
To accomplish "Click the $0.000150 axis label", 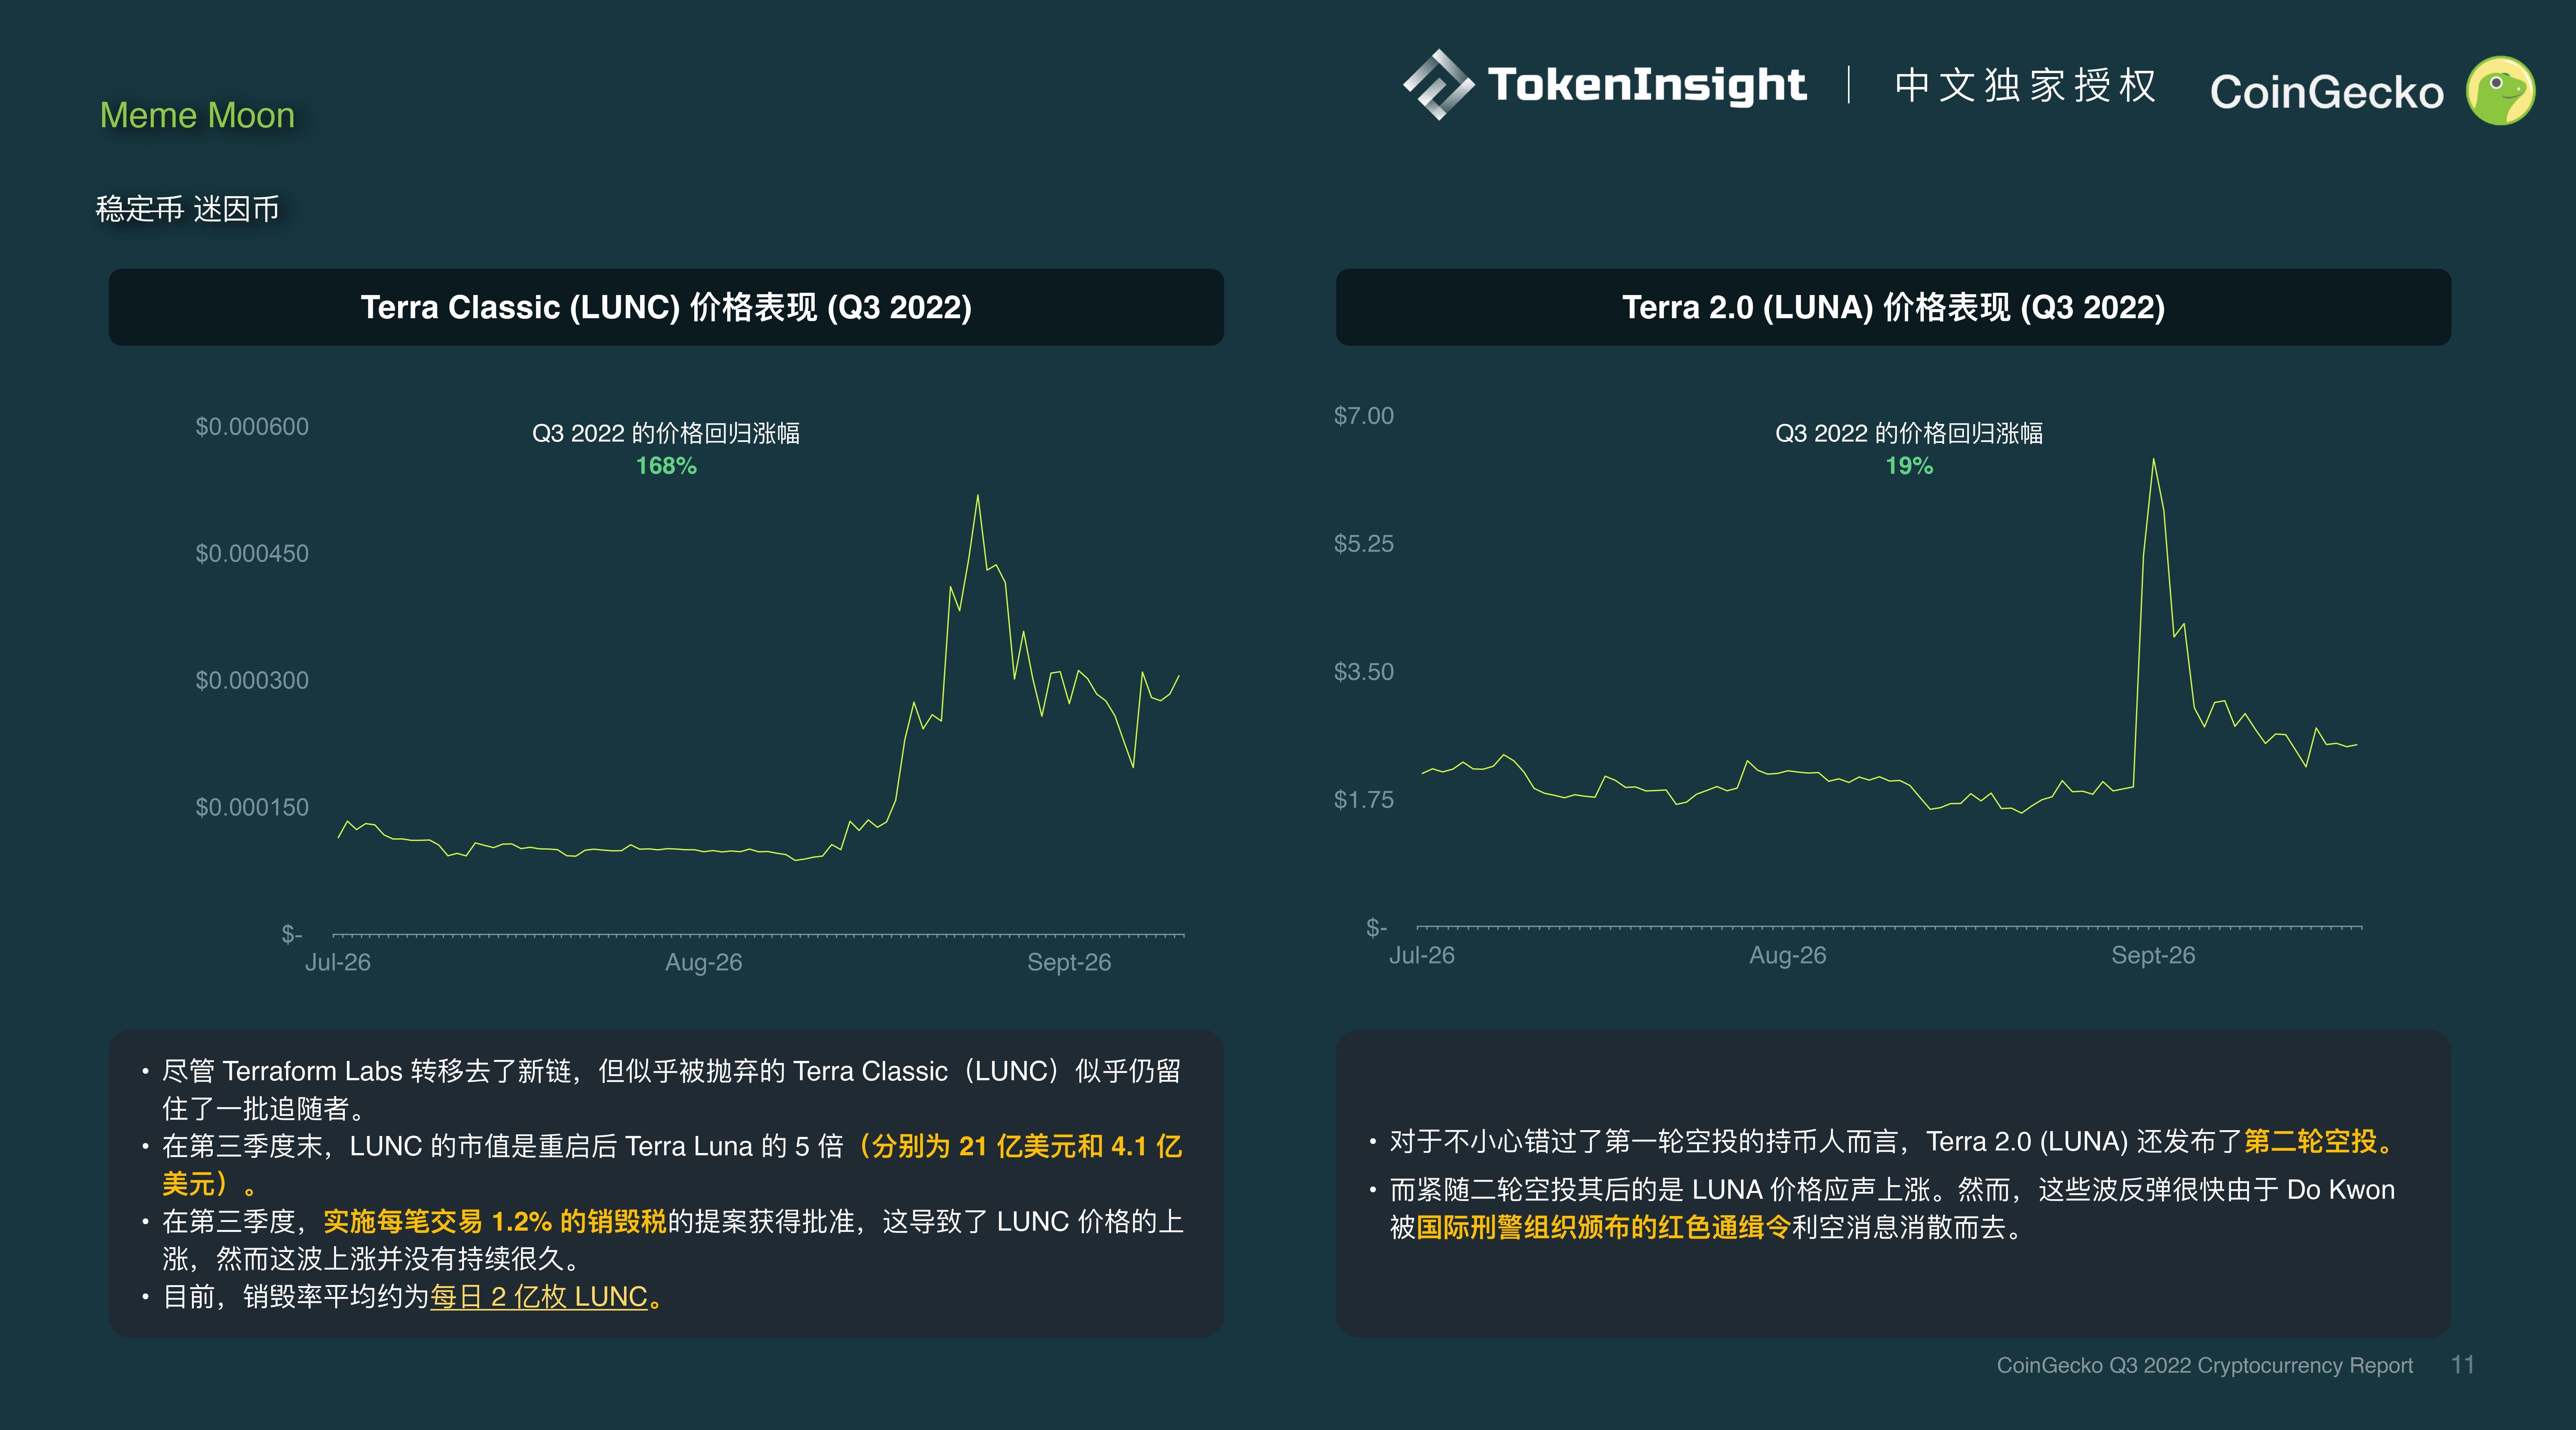I will coord(252,808).
